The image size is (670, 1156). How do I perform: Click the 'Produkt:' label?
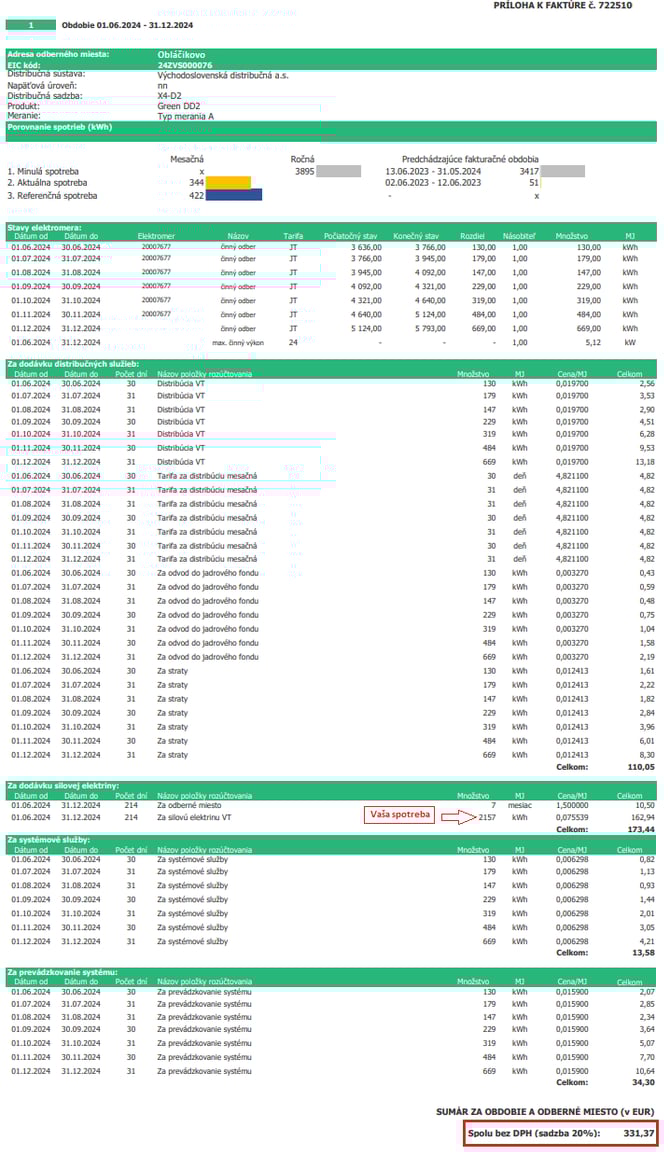(24, 106)
